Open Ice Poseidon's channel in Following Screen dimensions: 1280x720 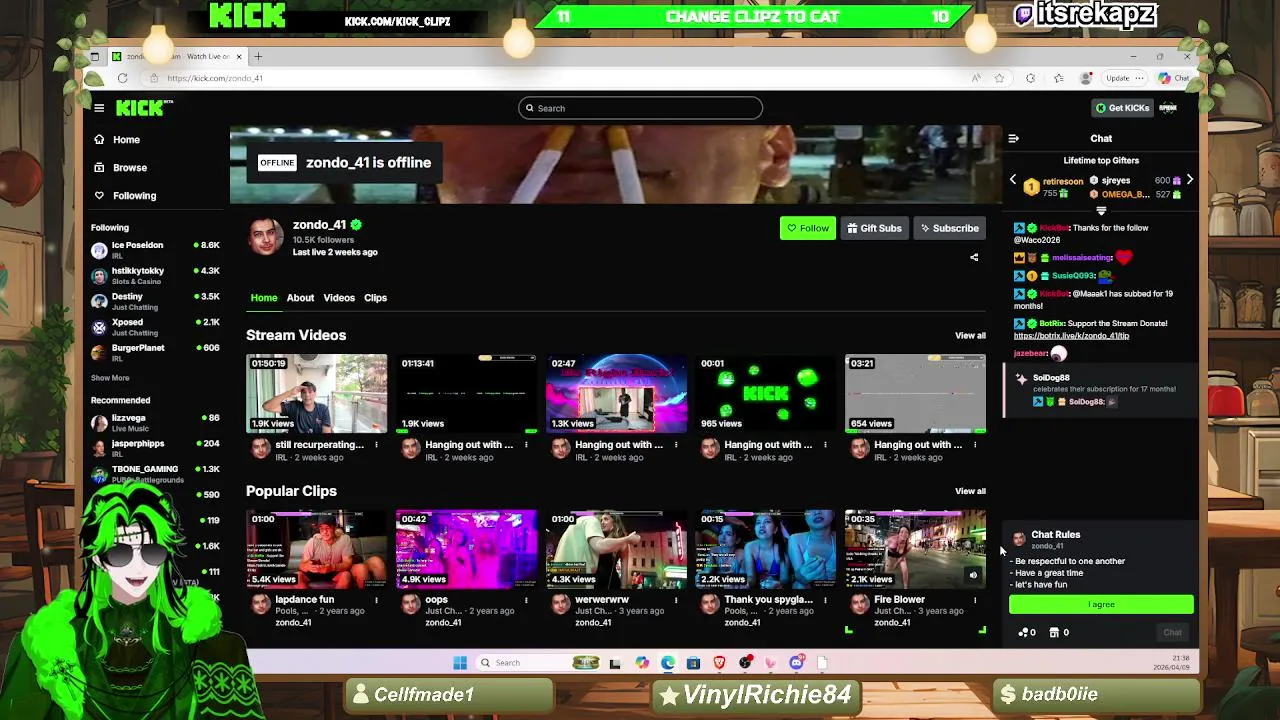coord(156,250)
